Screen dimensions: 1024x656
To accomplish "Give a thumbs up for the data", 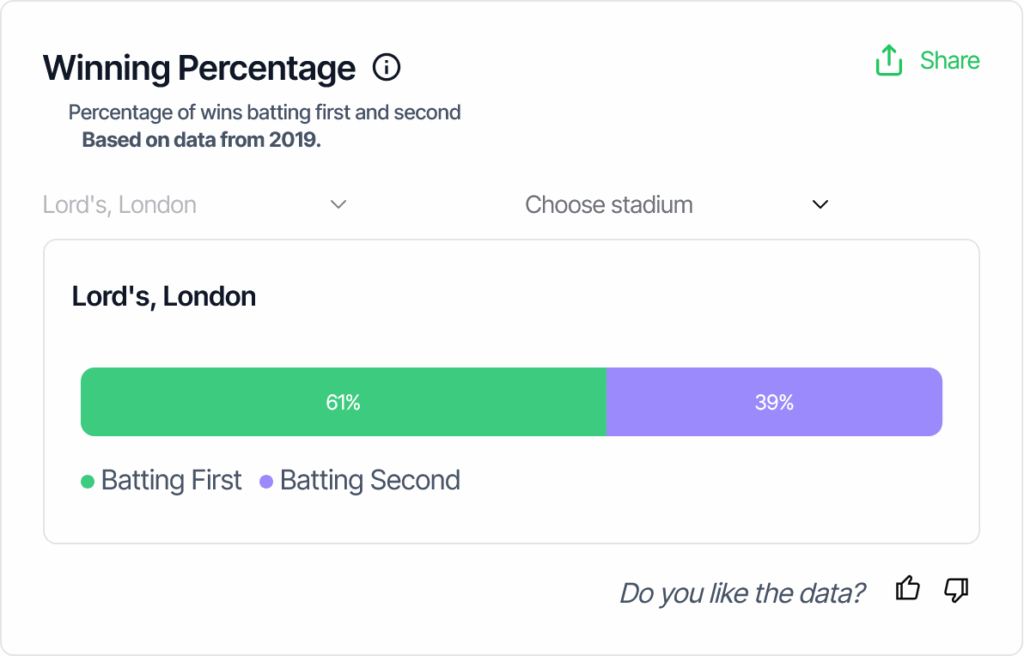I will tap(908, 589).
